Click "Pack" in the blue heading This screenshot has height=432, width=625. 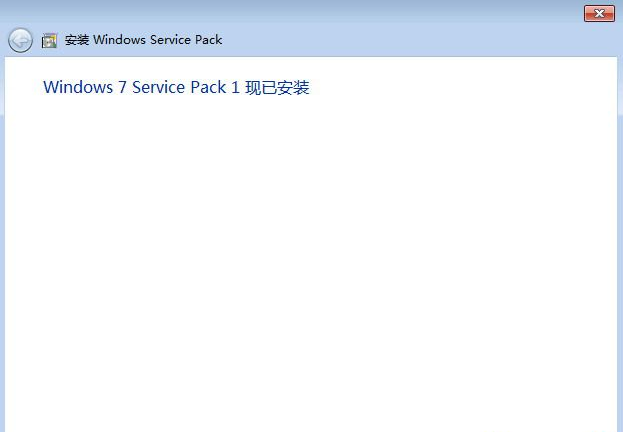[208, 88]
